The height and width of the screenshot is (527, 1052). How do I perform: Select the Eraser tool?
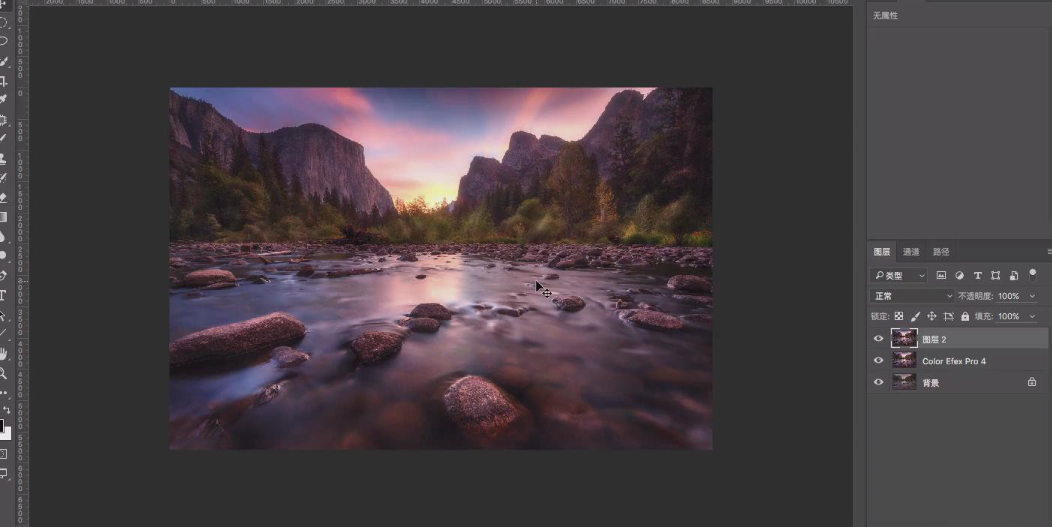coord(4,197)
